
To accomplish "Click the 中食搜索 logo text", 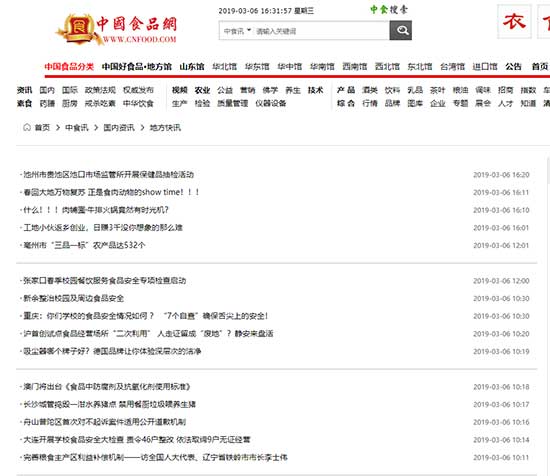I will pos(389,9).
